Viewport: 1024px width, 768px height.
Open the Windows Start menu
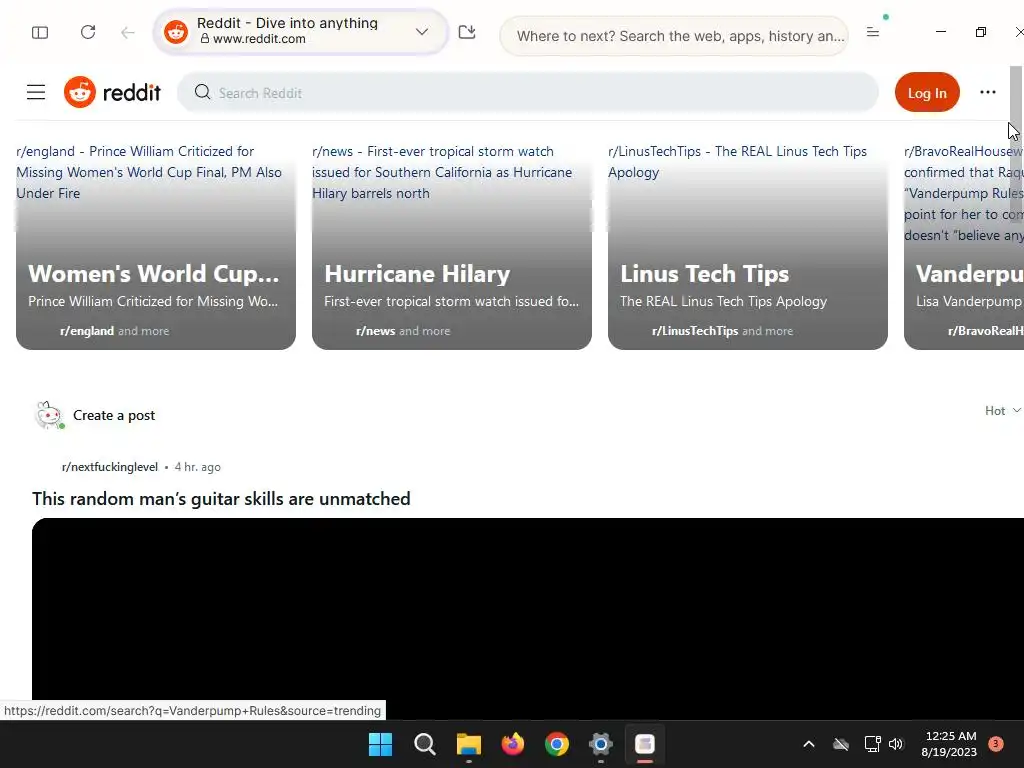click(x=380, y=744)
